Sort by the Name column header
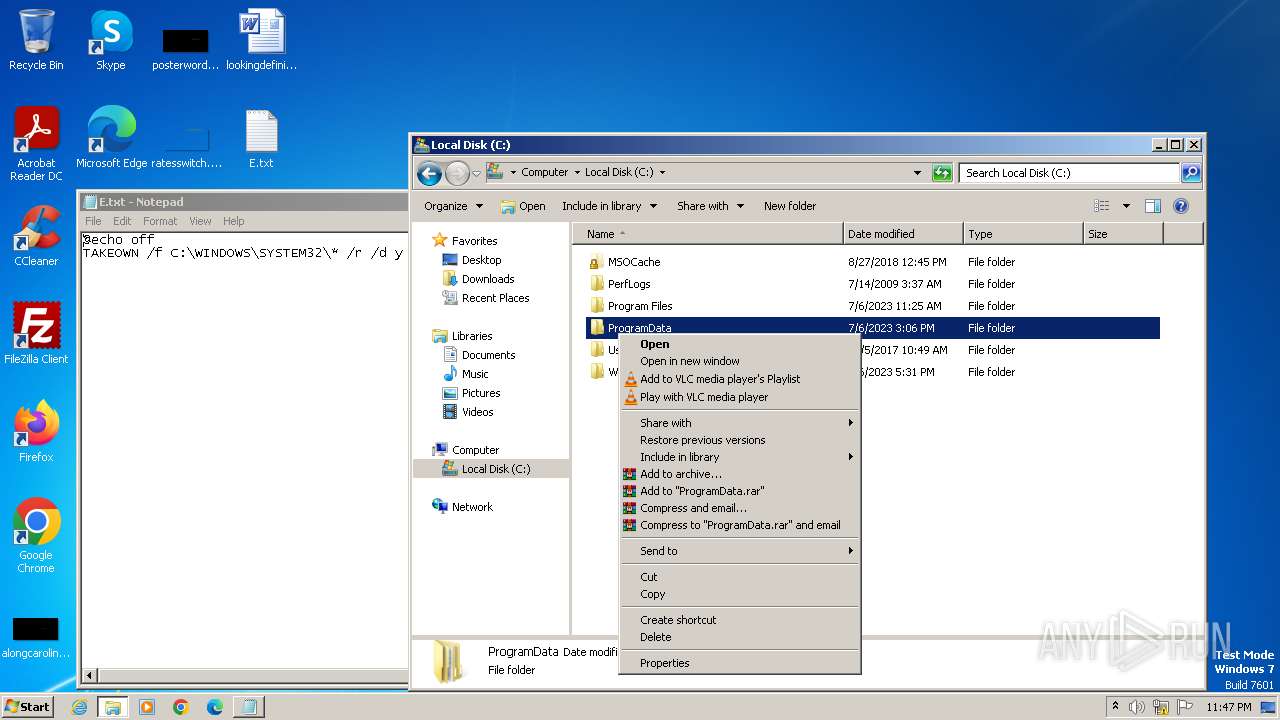 coord(708,234)
